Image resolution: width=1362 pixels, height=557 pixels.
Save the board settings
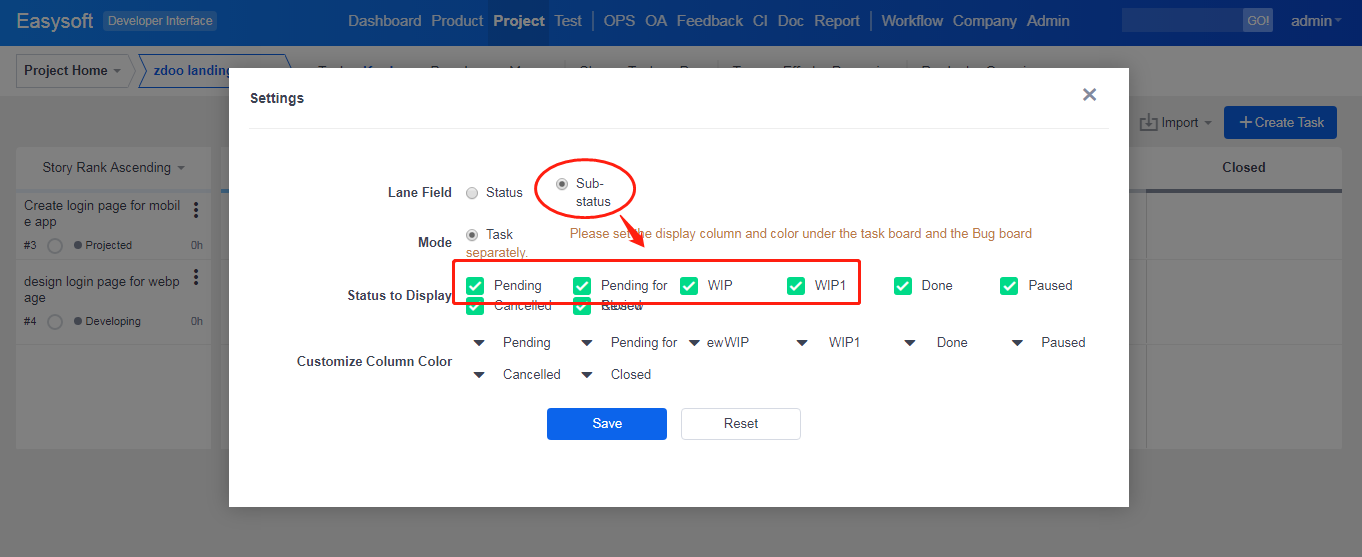click(x=606, y=424)
